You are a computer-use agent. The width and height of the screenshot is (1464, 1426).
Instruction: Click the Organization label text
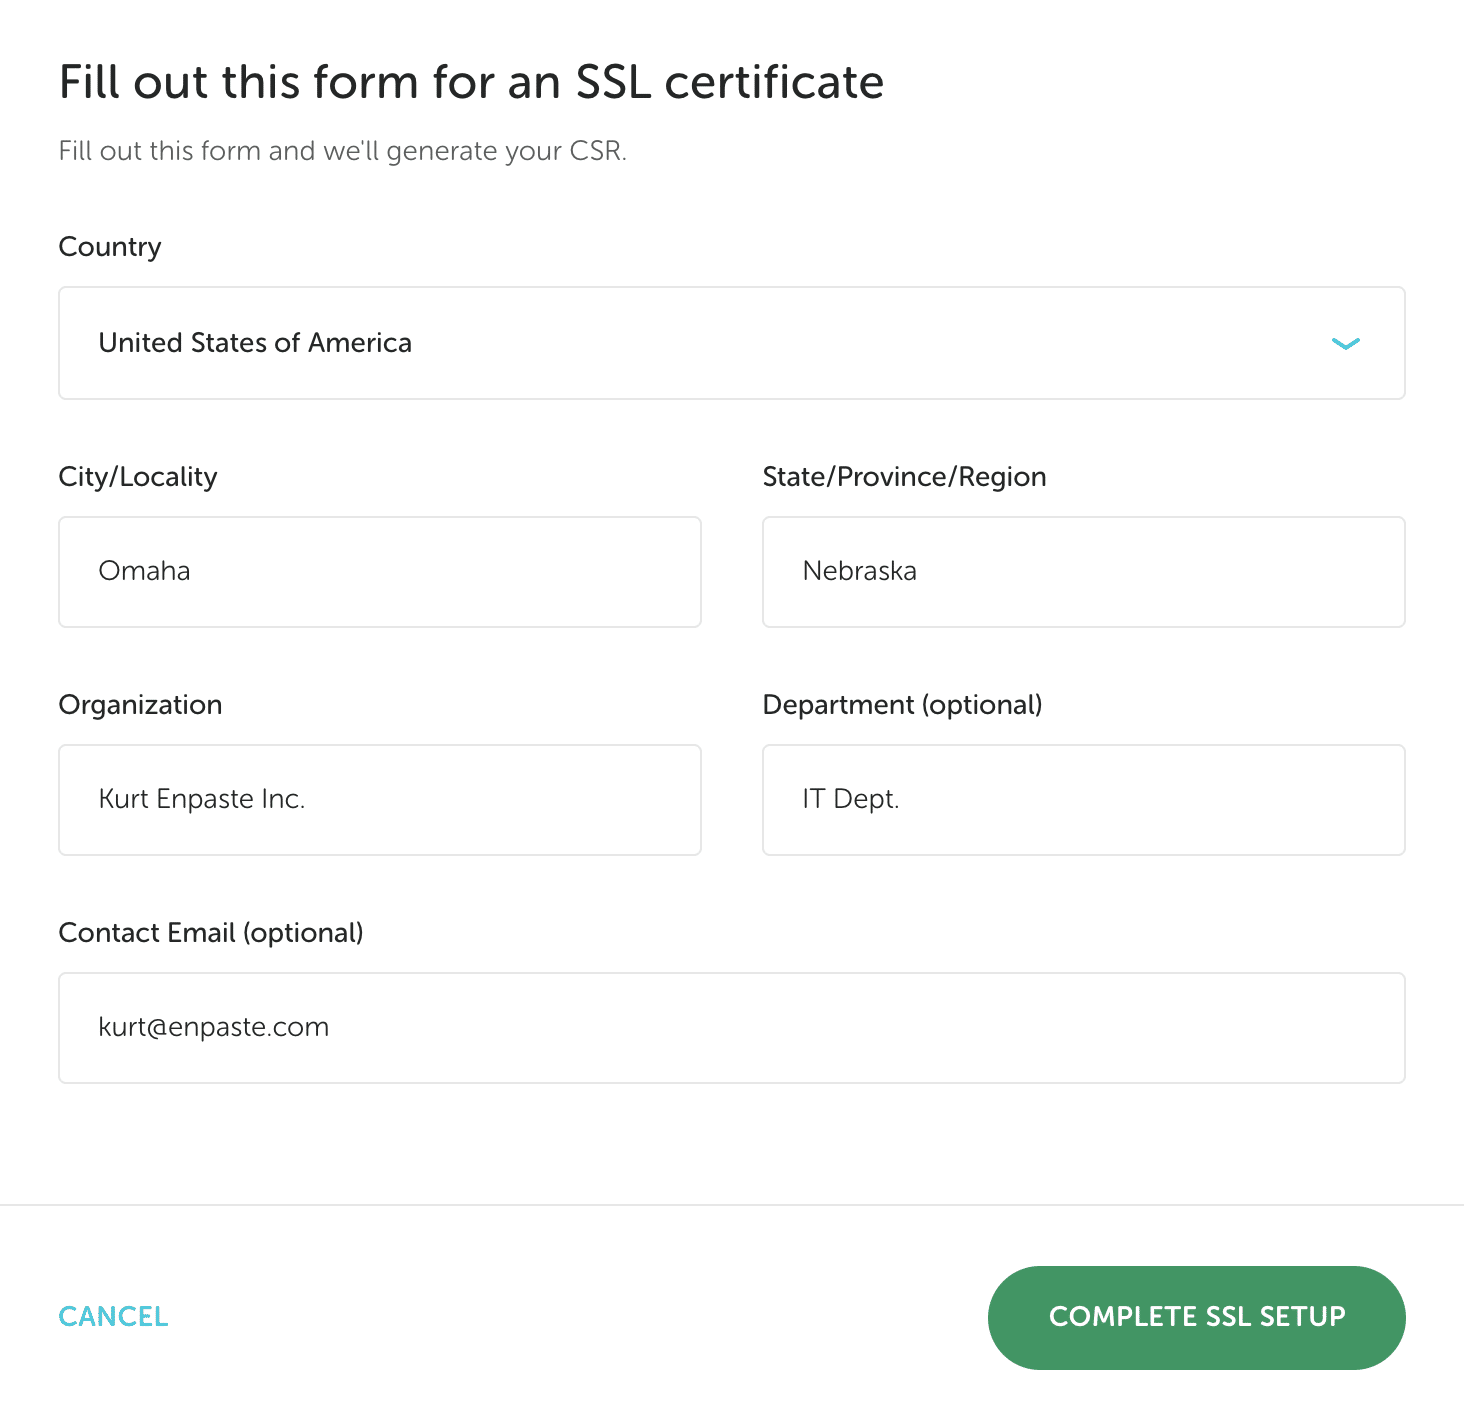tap(141, 705)
